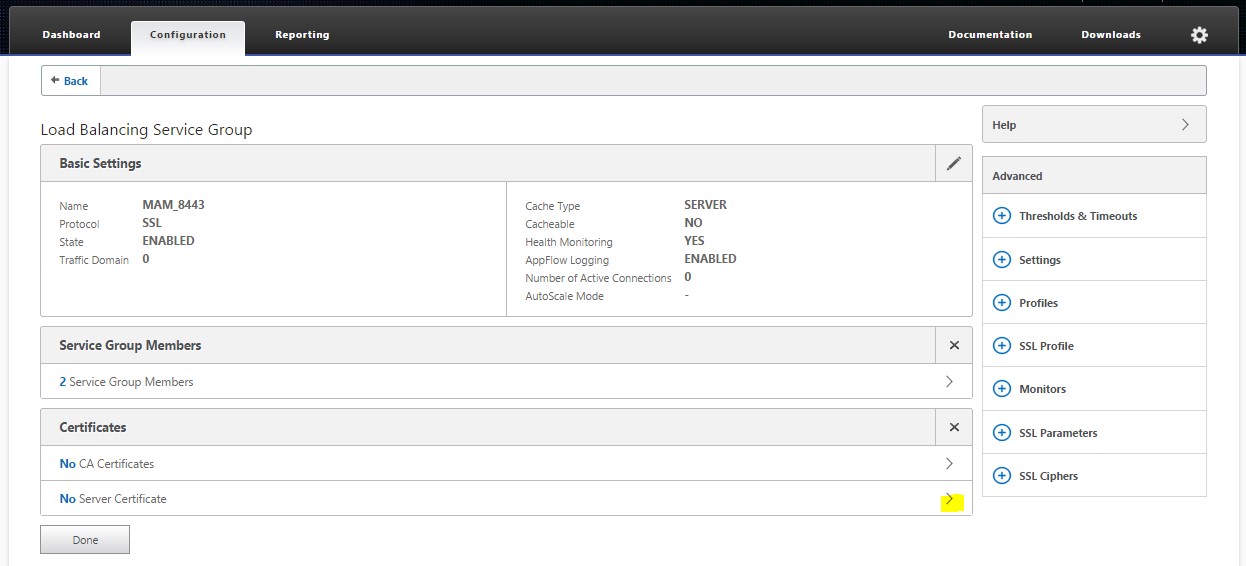This screenshot has height=566, width=1246.
Task: Click the plus icon beside Monitors
Action: coord(1001,389)
